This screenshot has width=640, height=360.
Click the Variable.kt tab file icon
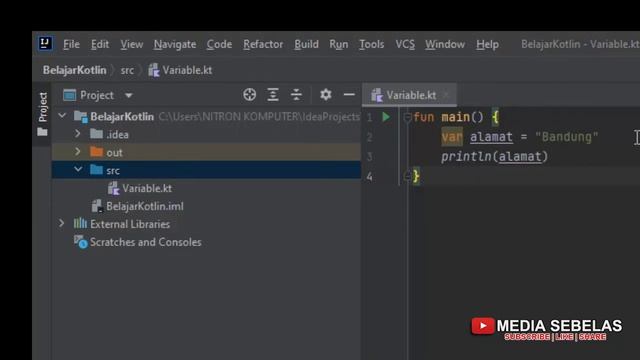(x=376, y=95)
